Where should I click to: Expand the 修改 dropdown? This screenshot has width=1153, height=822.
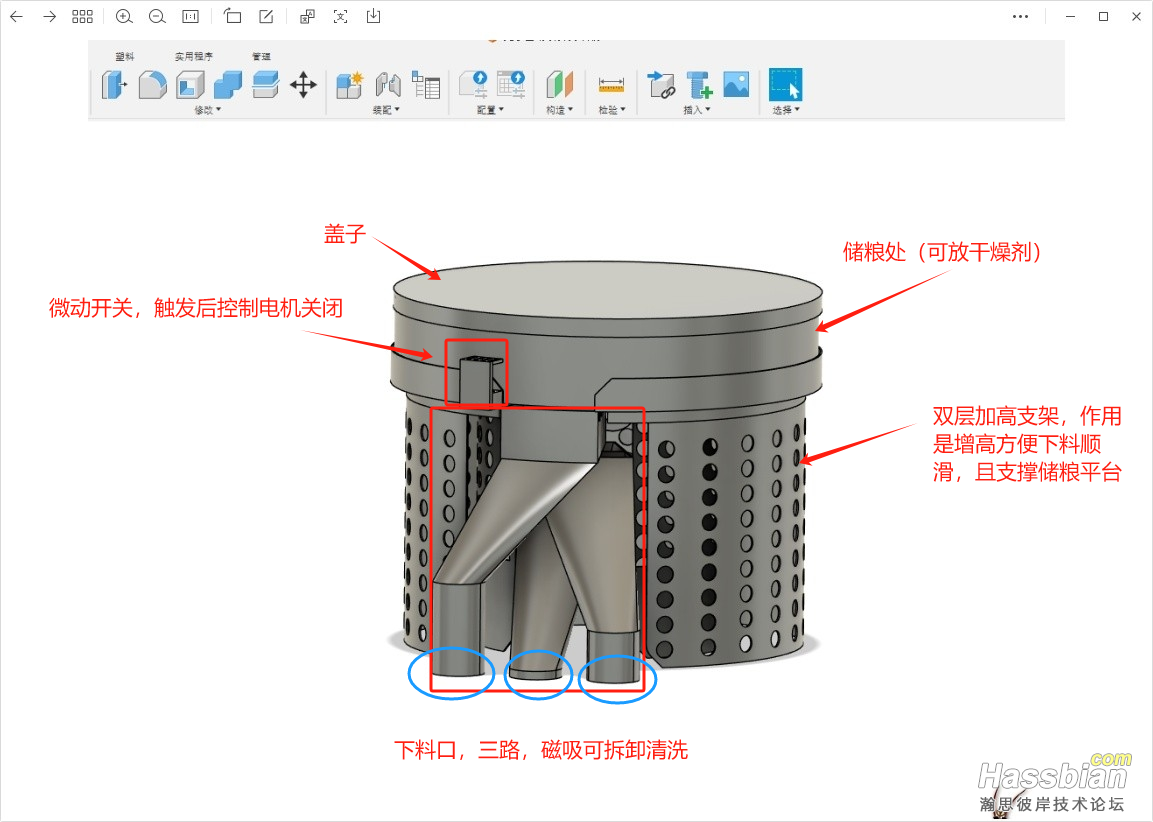pos(207,110)
